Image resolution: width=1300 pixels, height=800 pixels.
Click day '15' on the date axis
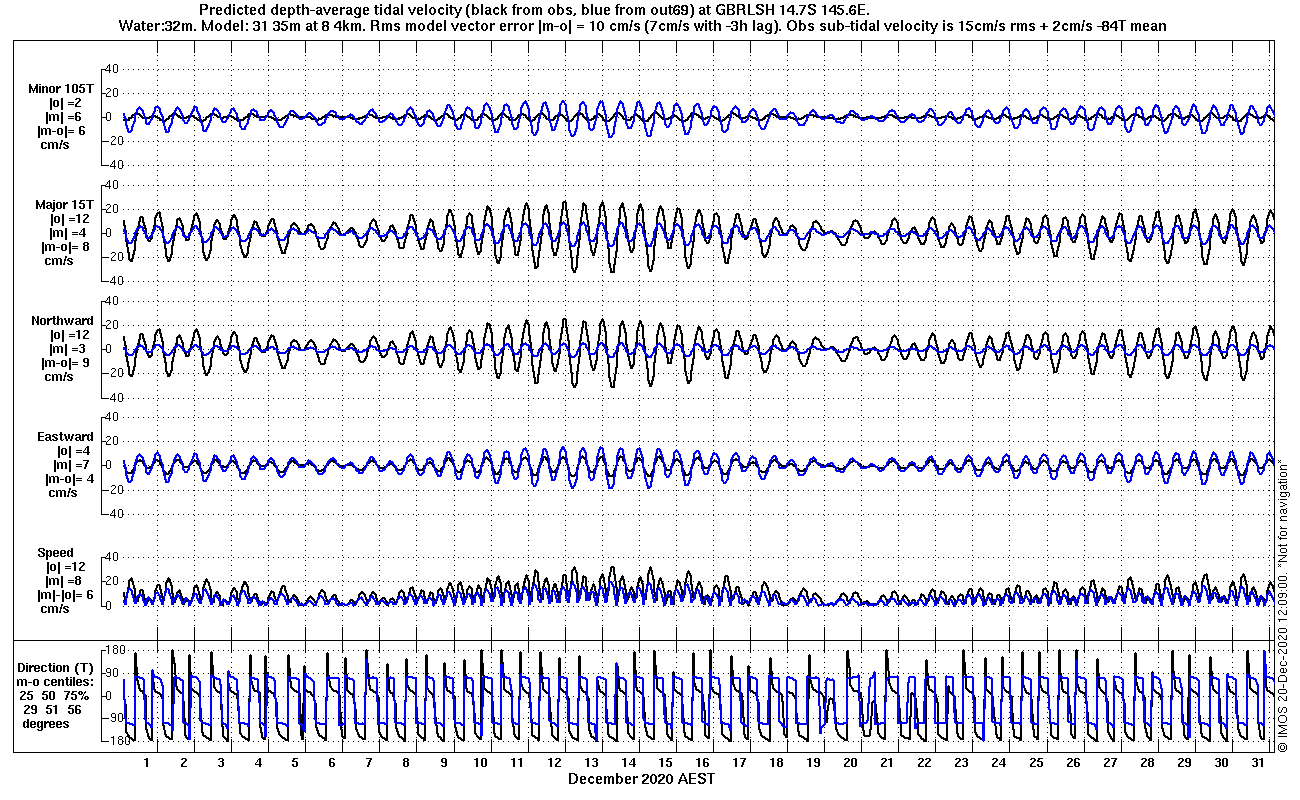[665, 763]
